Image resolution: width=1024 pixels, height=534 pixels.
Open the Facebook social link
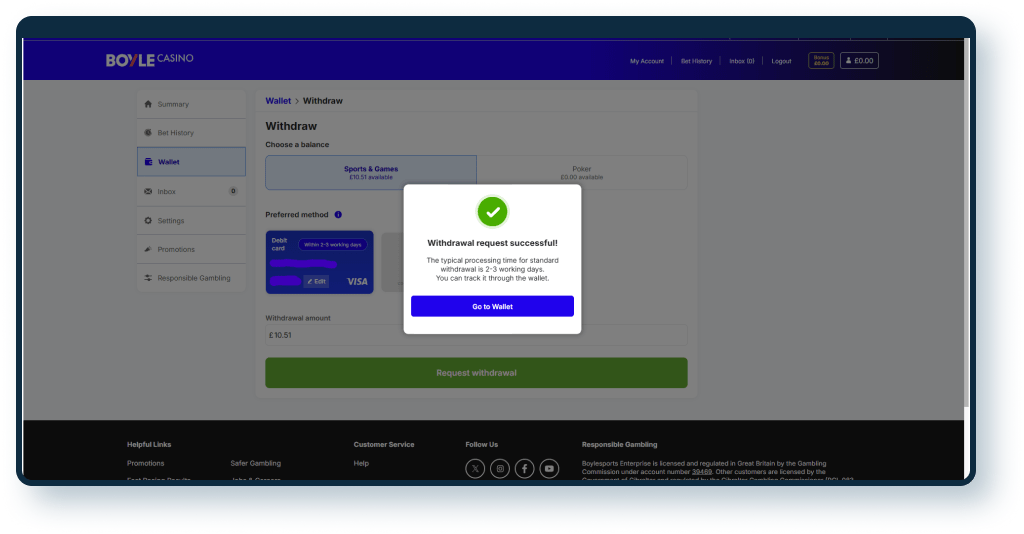[x=524, y=468]
